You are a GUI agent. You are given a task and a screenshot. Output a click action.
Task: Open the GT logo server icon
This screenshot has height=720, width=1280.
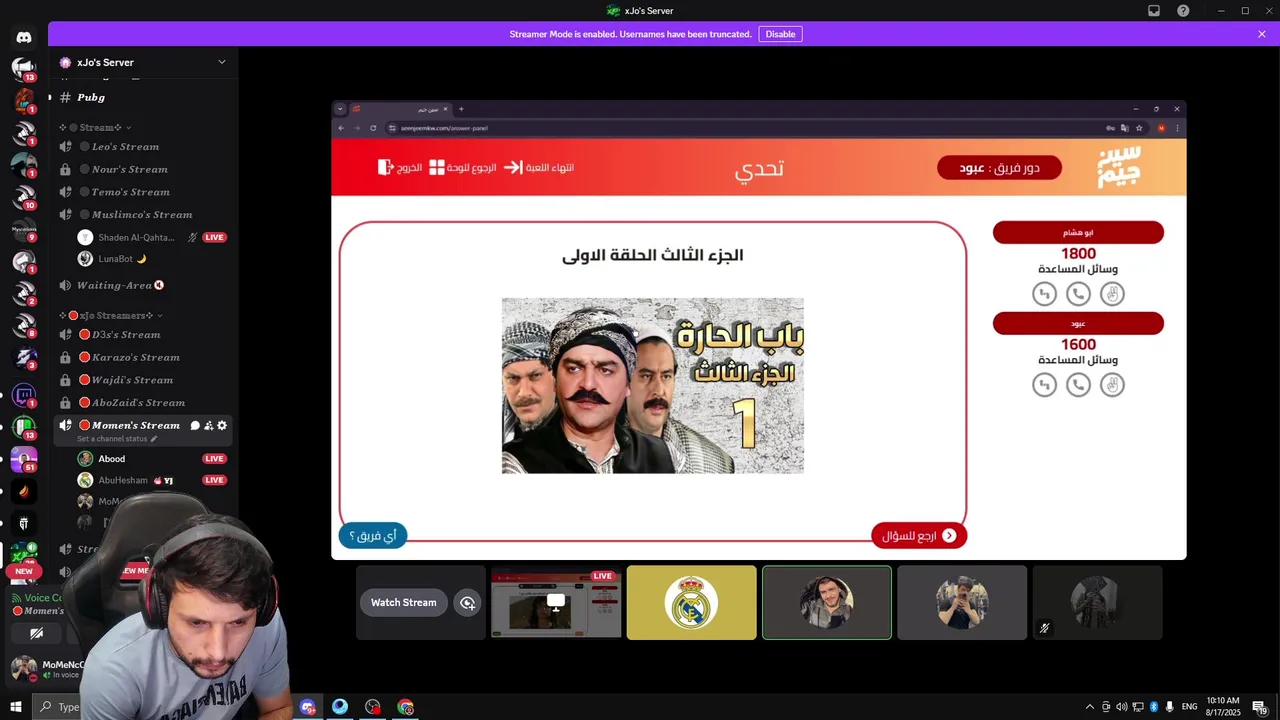[24, 523]
